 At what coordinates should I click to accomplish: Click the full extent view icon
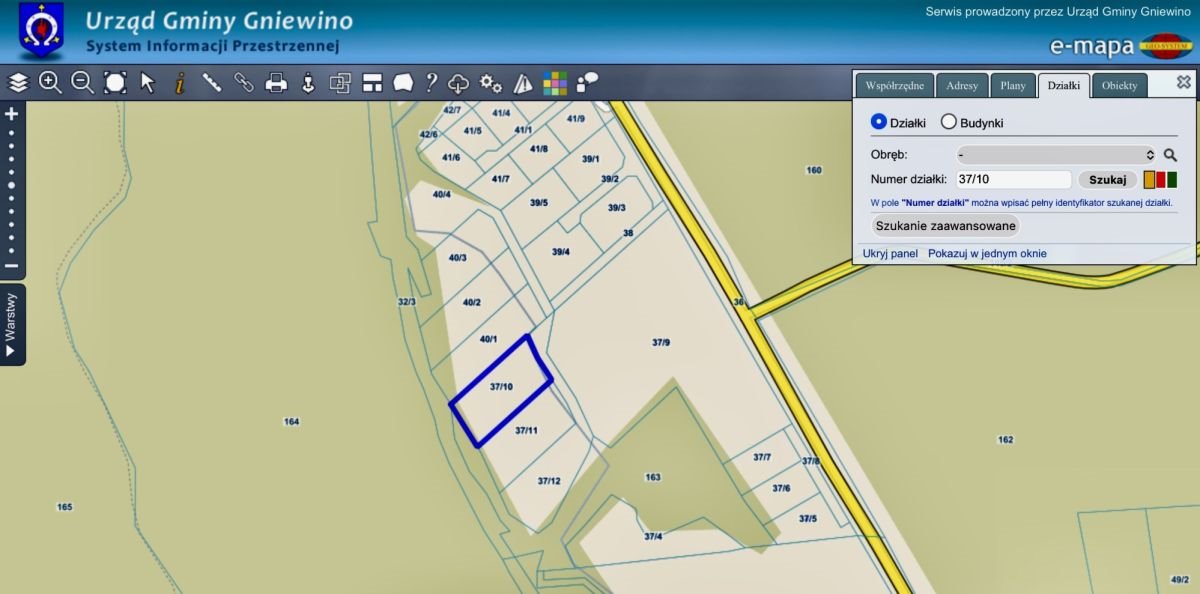click(x=115, y=83)
